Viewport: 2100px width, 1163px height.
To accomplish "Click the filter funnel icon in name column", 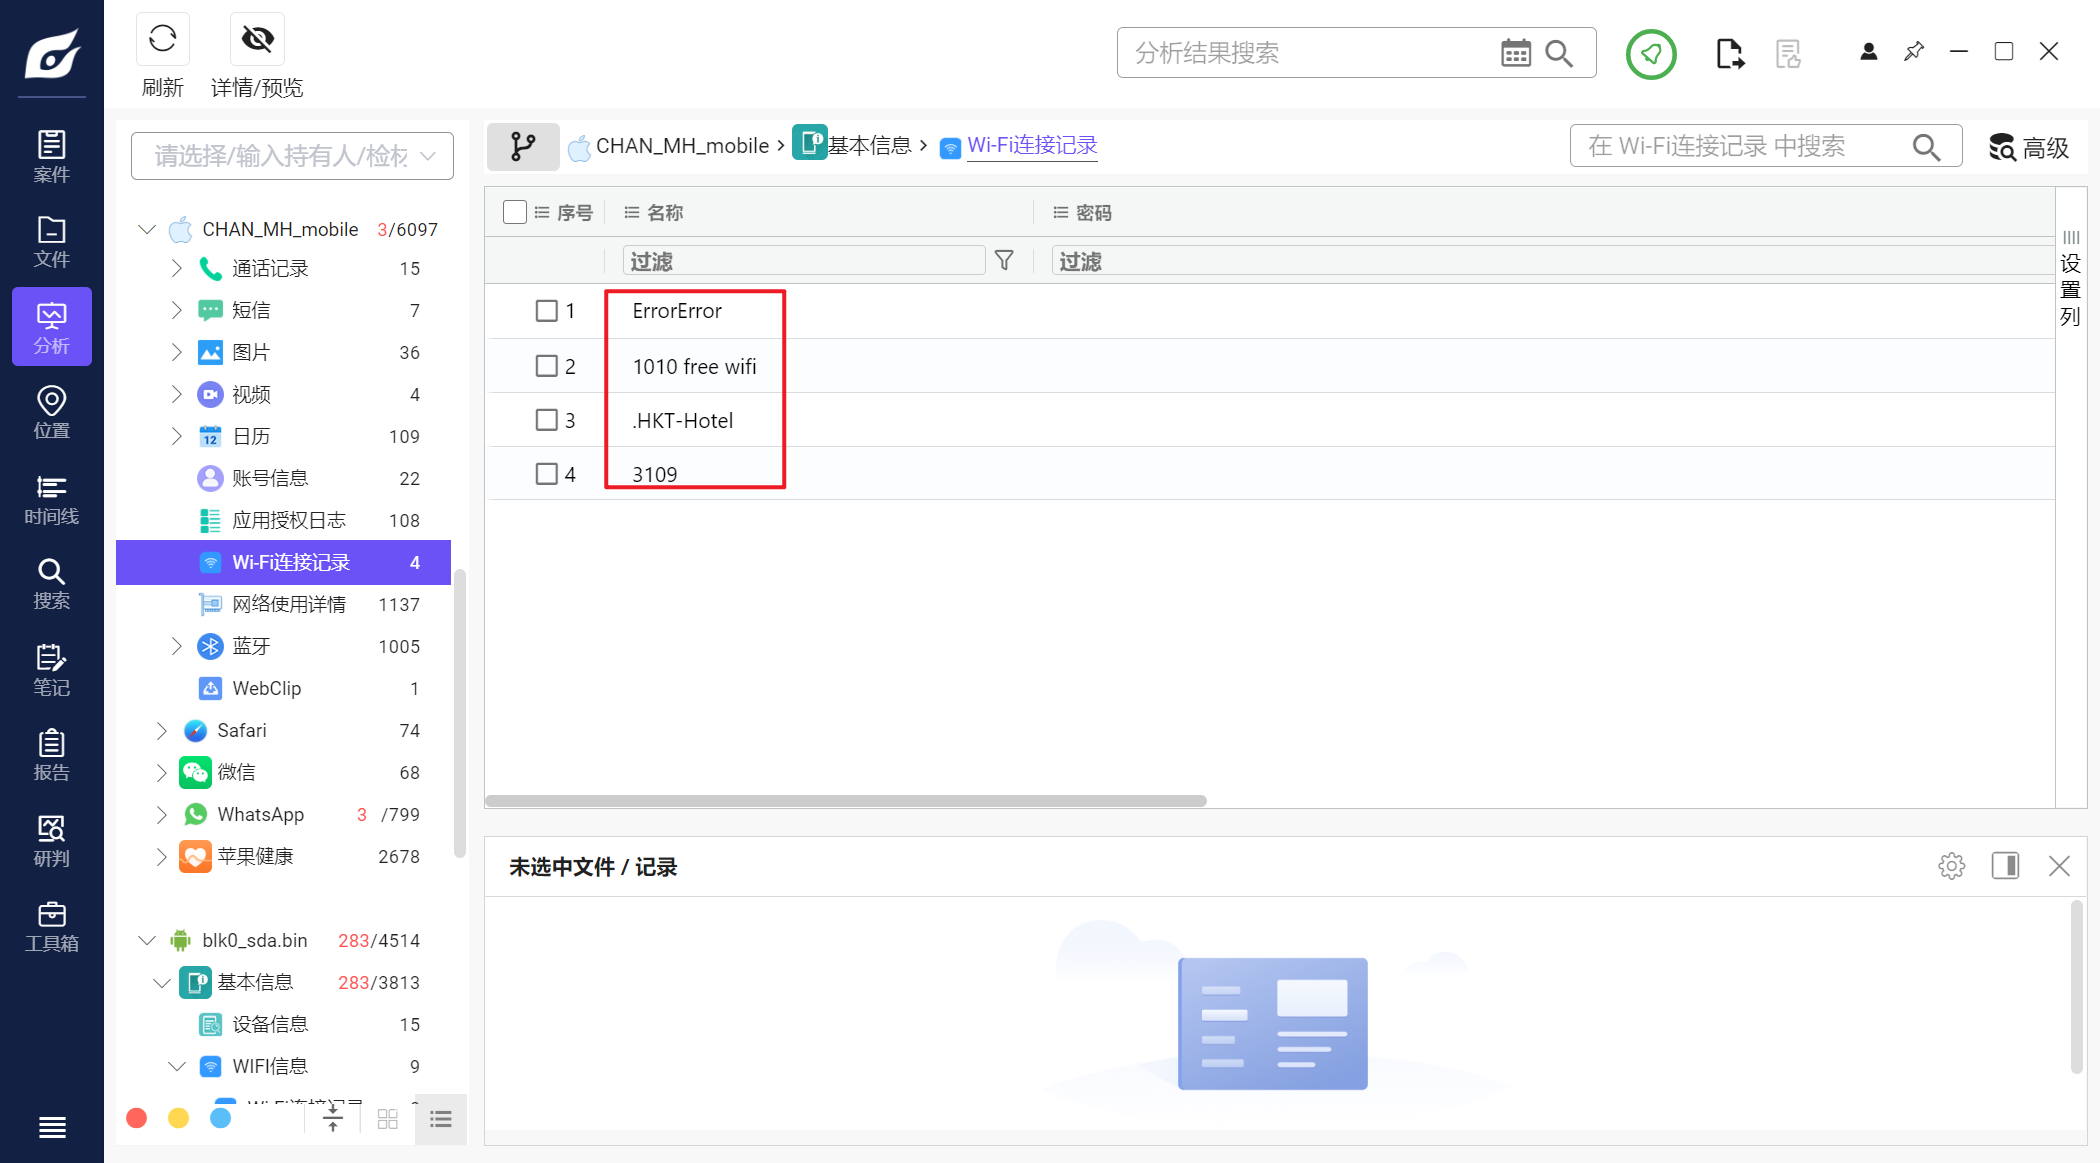I will 1004,261.
